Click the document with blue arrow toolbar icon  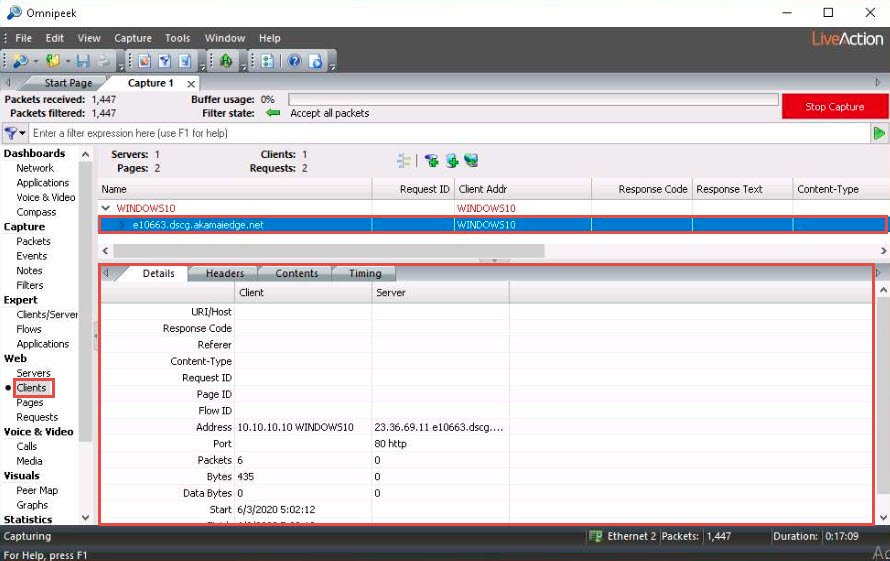tap(316, 60)
